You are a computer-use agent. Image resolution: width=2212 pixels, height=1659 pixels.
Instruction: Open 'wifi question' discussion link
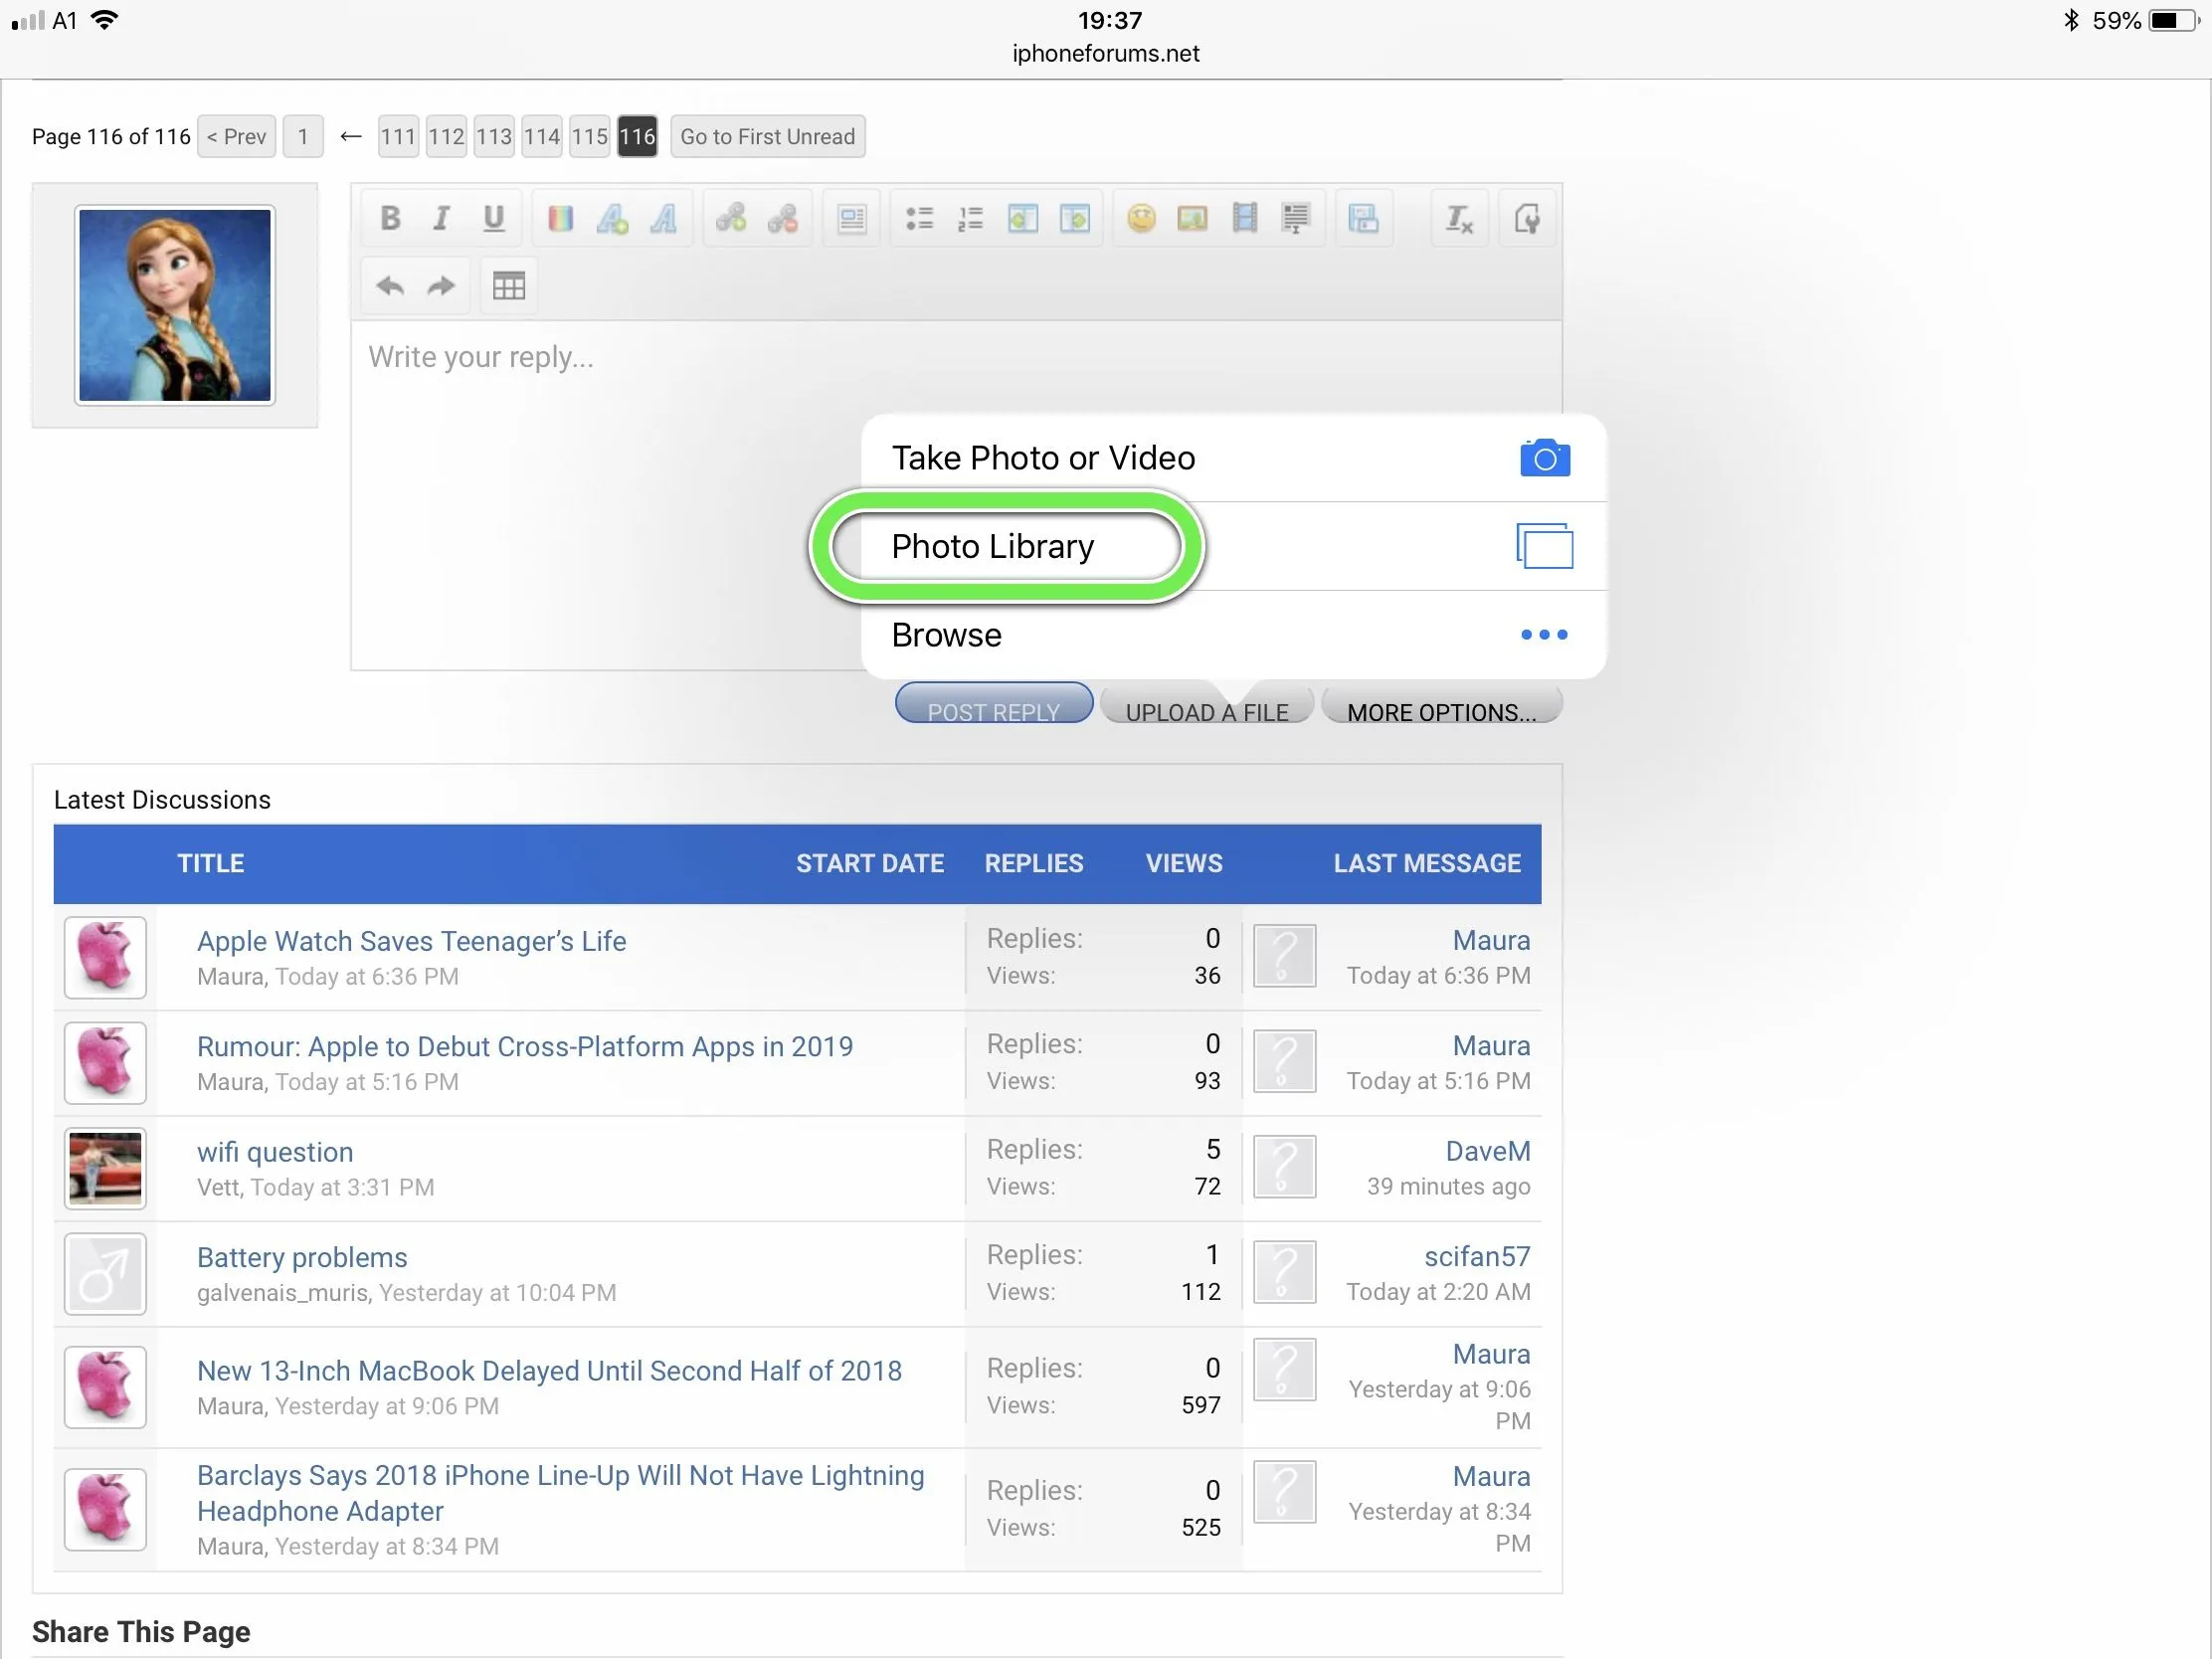pos(275,1152)
